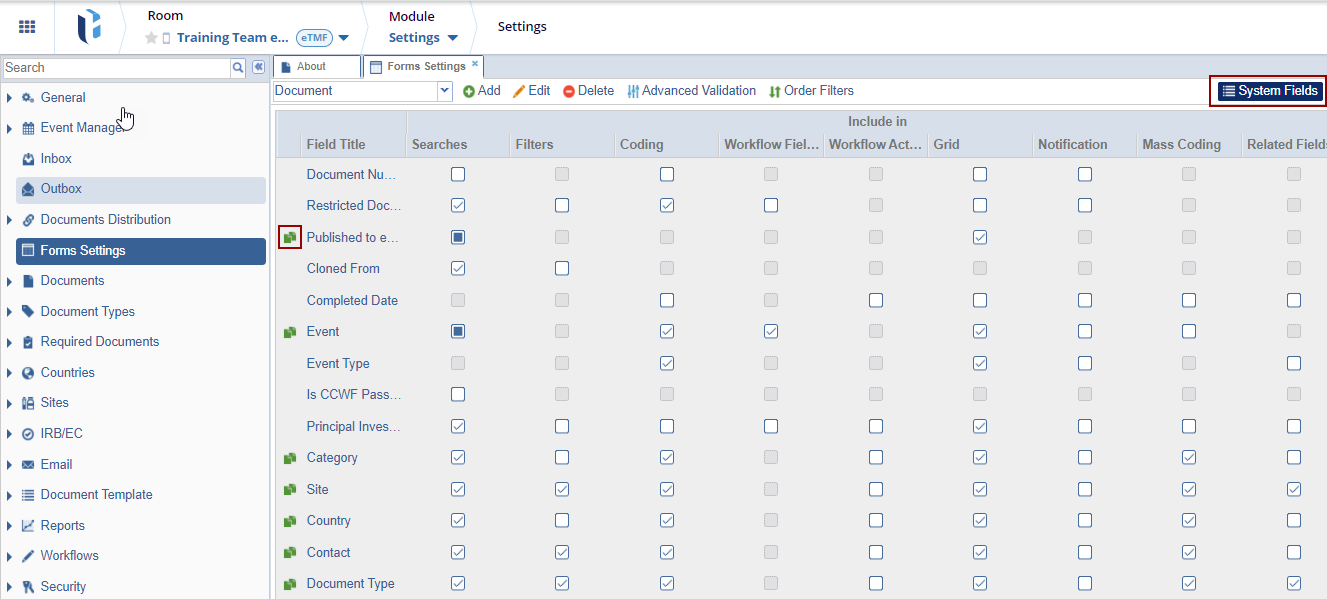
Task: Click into the sidebar Search field
Action: click(116, 68)
